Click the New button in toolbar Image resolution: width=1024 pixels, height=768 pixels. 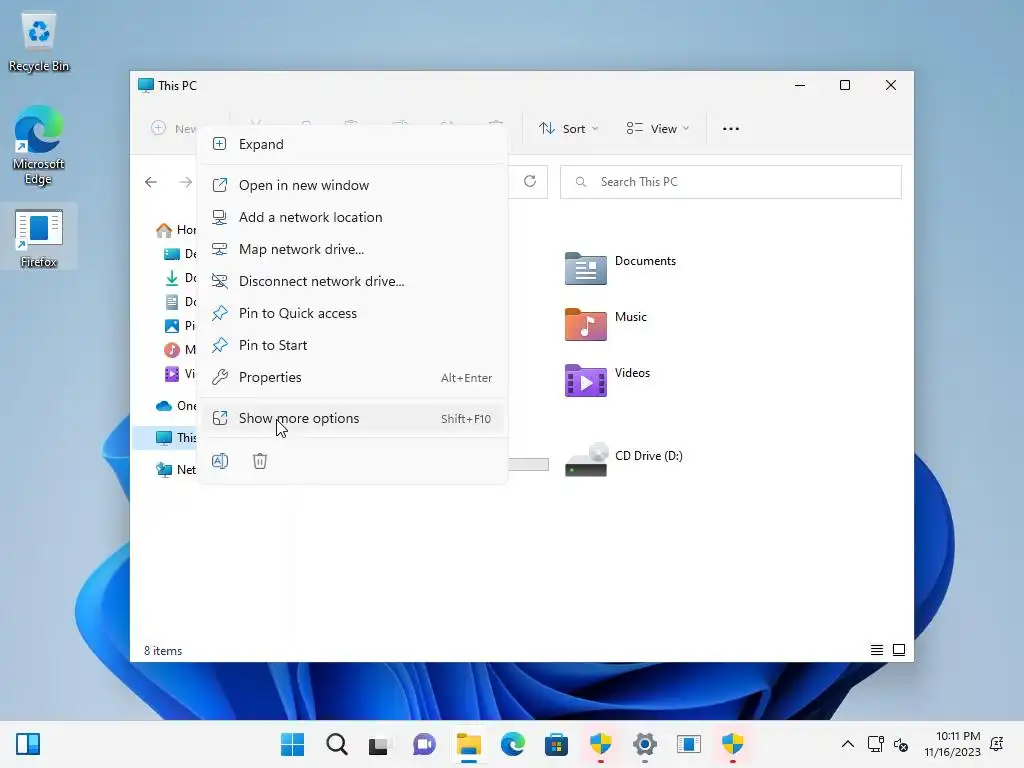(174, 129)
